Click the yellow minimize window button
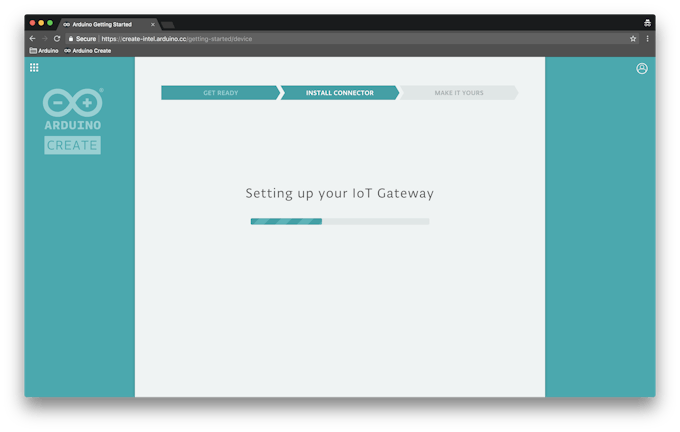The width and height of the screenshot is (680, 432). point(41,23)
